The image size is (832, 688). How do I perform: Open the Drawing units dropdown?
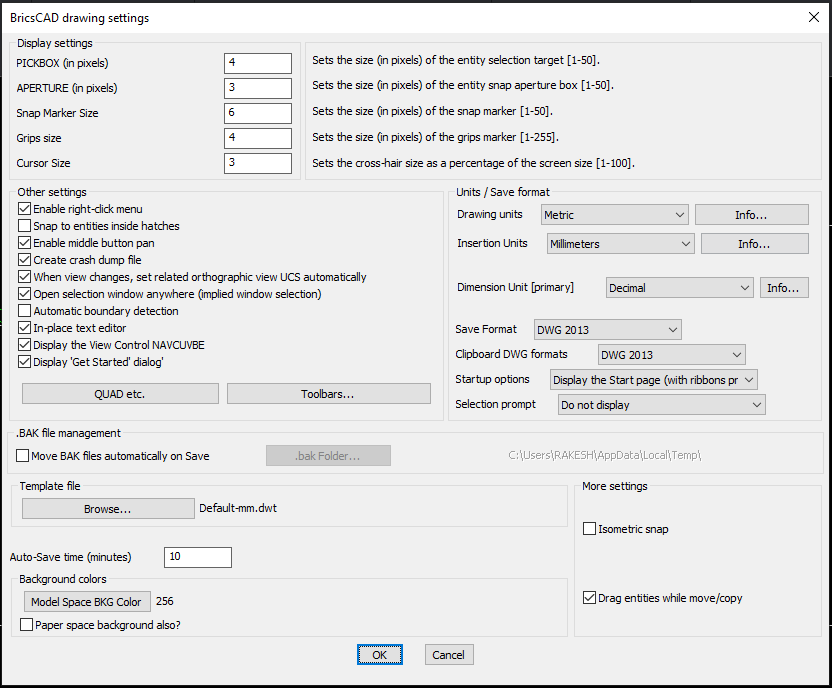614,215
